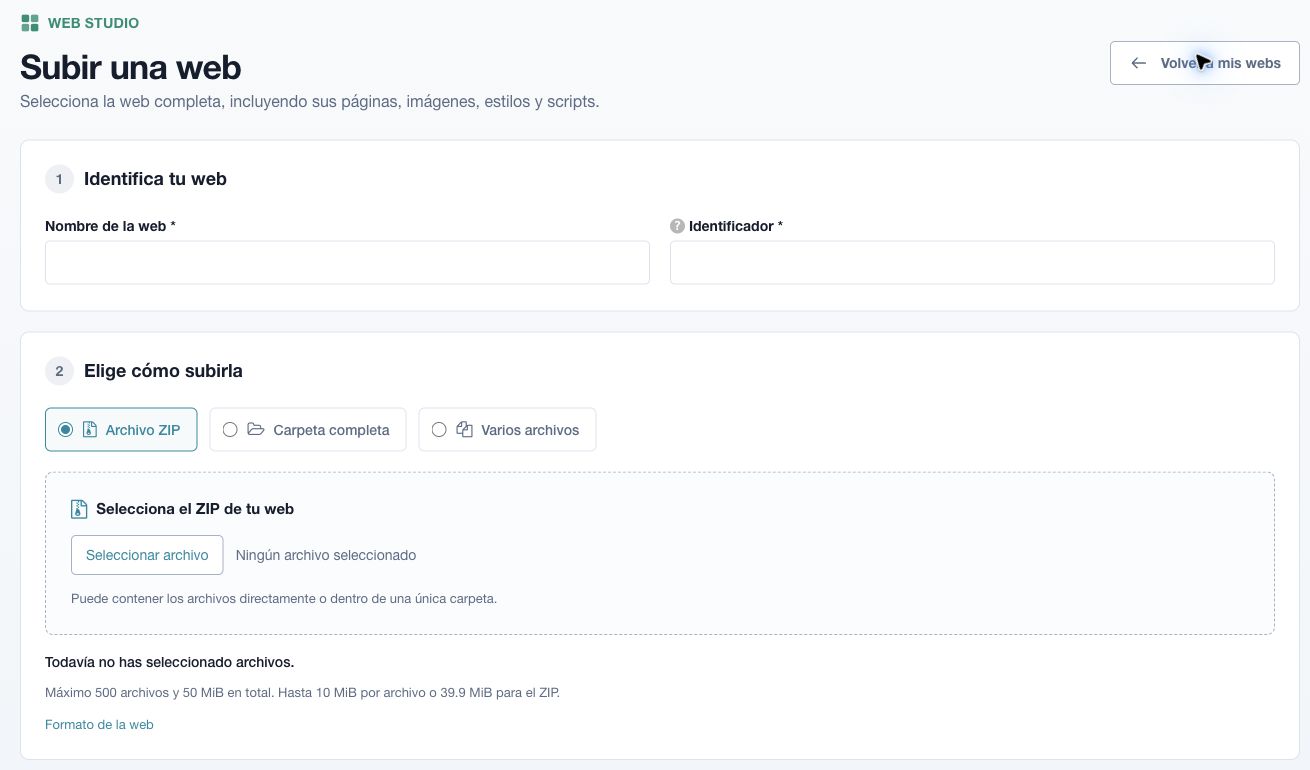Pick the Varios archivos radio option

tap(439, 430)
